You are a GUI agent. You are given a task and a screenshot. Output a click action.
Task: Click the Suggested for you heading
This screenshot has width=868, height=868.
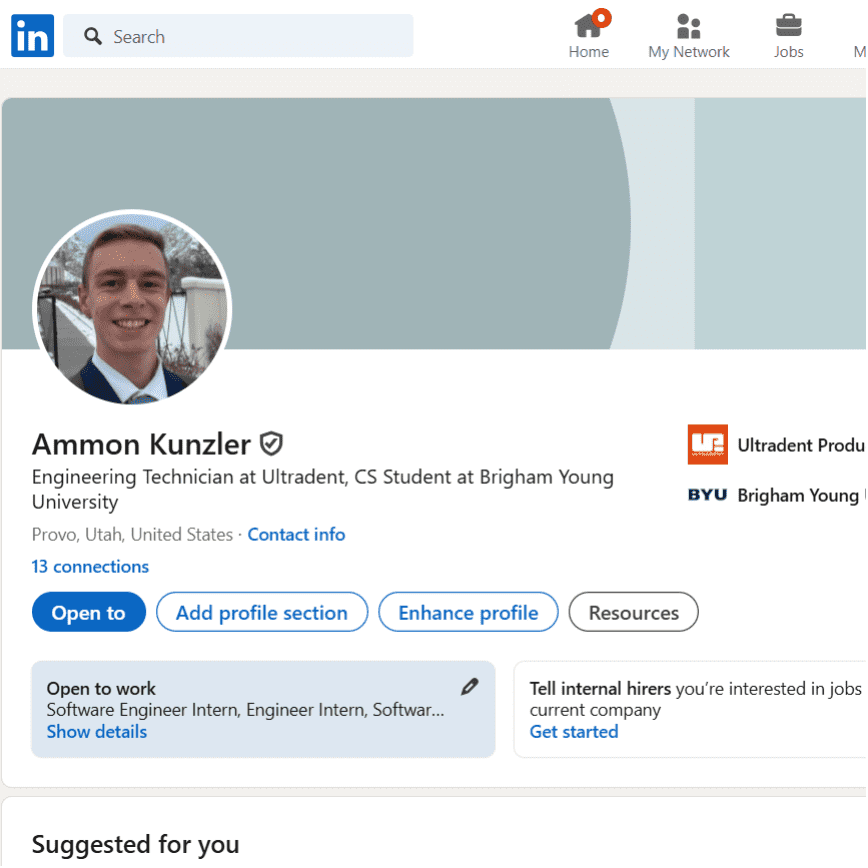(x=136, y=844)
